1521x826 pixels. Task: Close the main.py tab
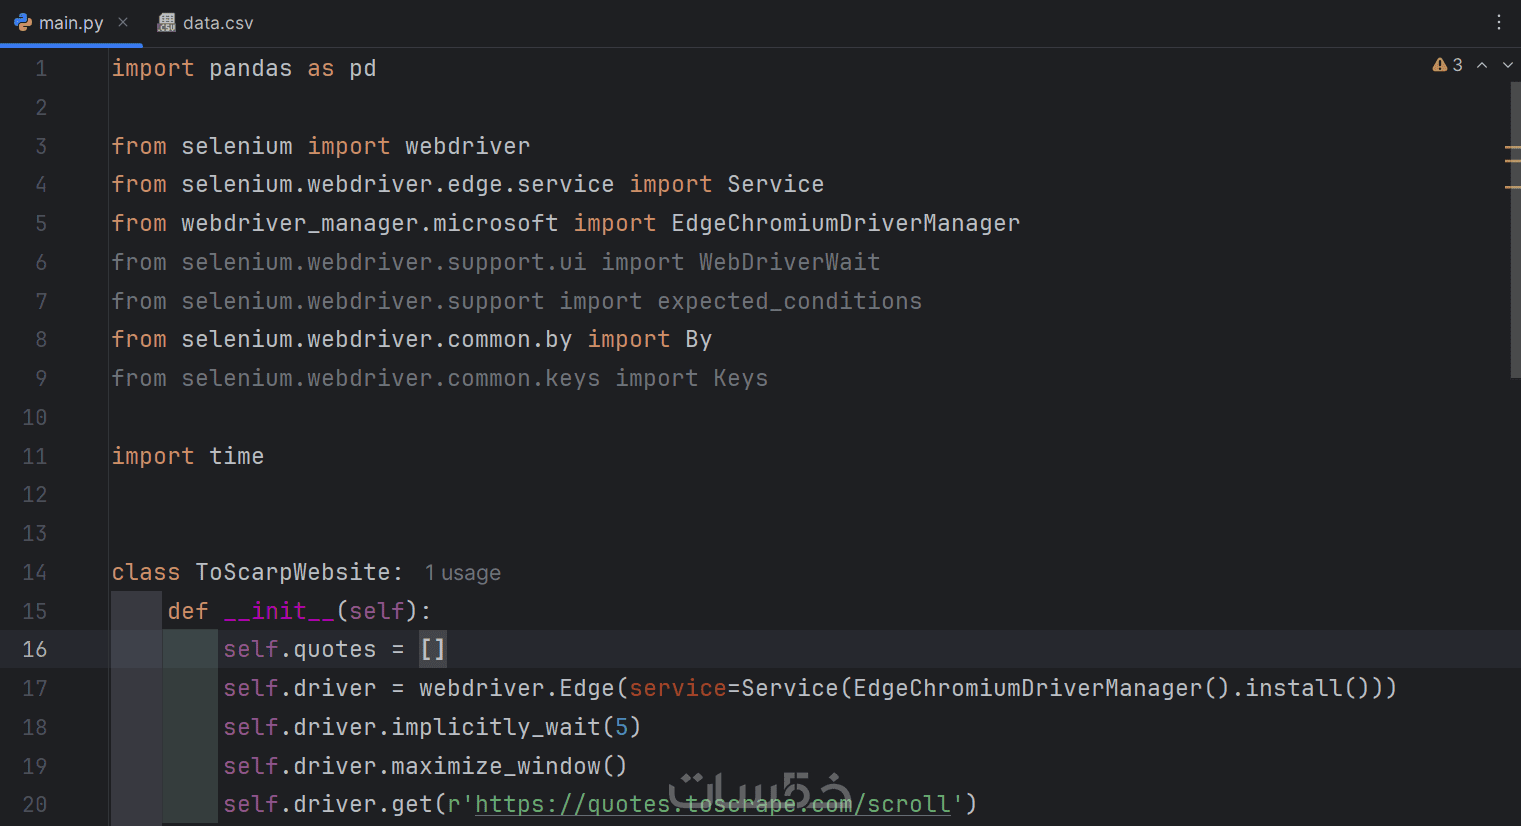123,22
